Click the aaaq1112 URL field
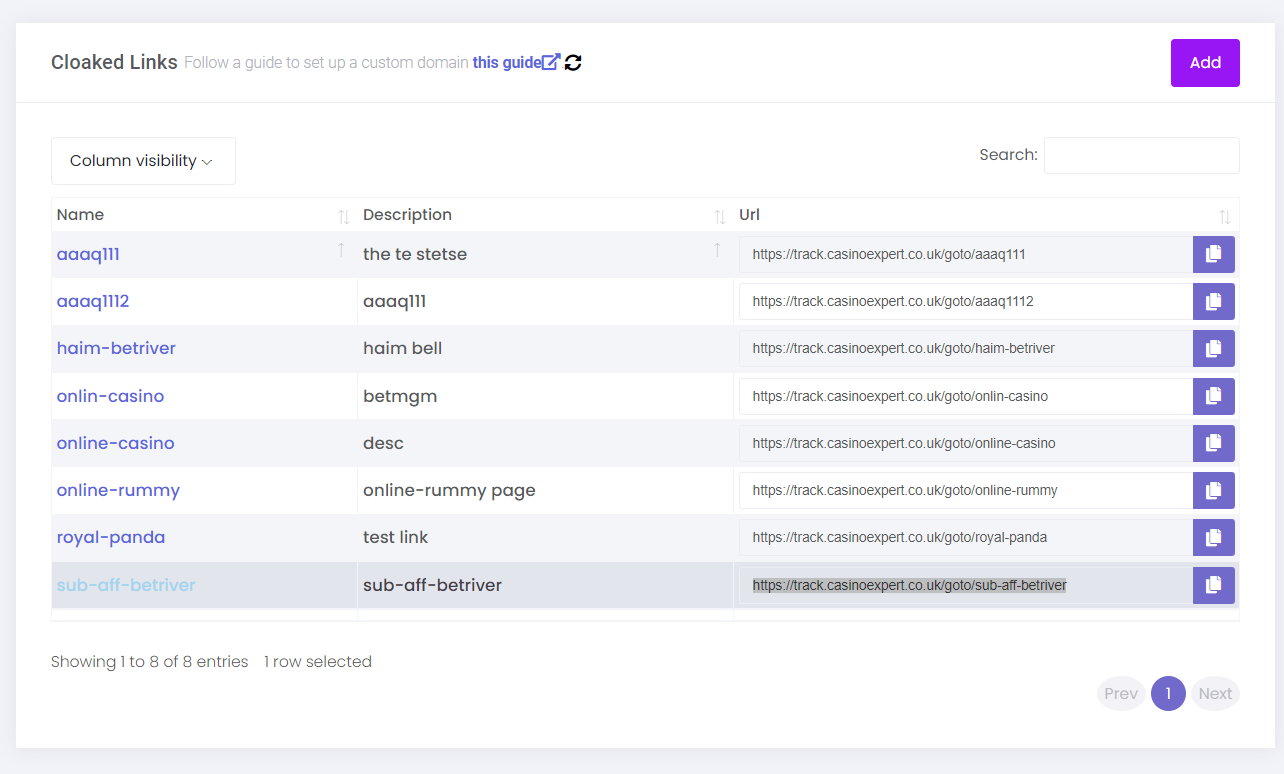 [x=966, y=301]
